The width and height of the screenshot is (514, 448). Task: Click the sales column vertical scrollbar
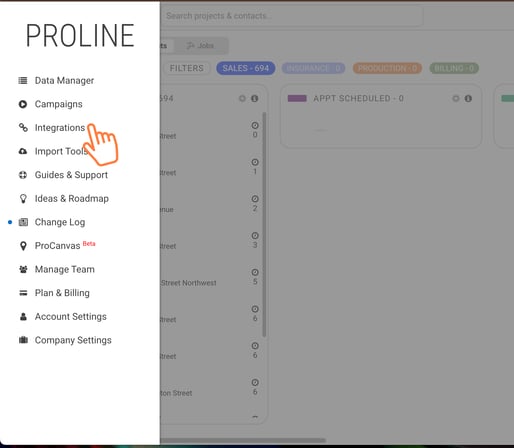click(264, 224)
